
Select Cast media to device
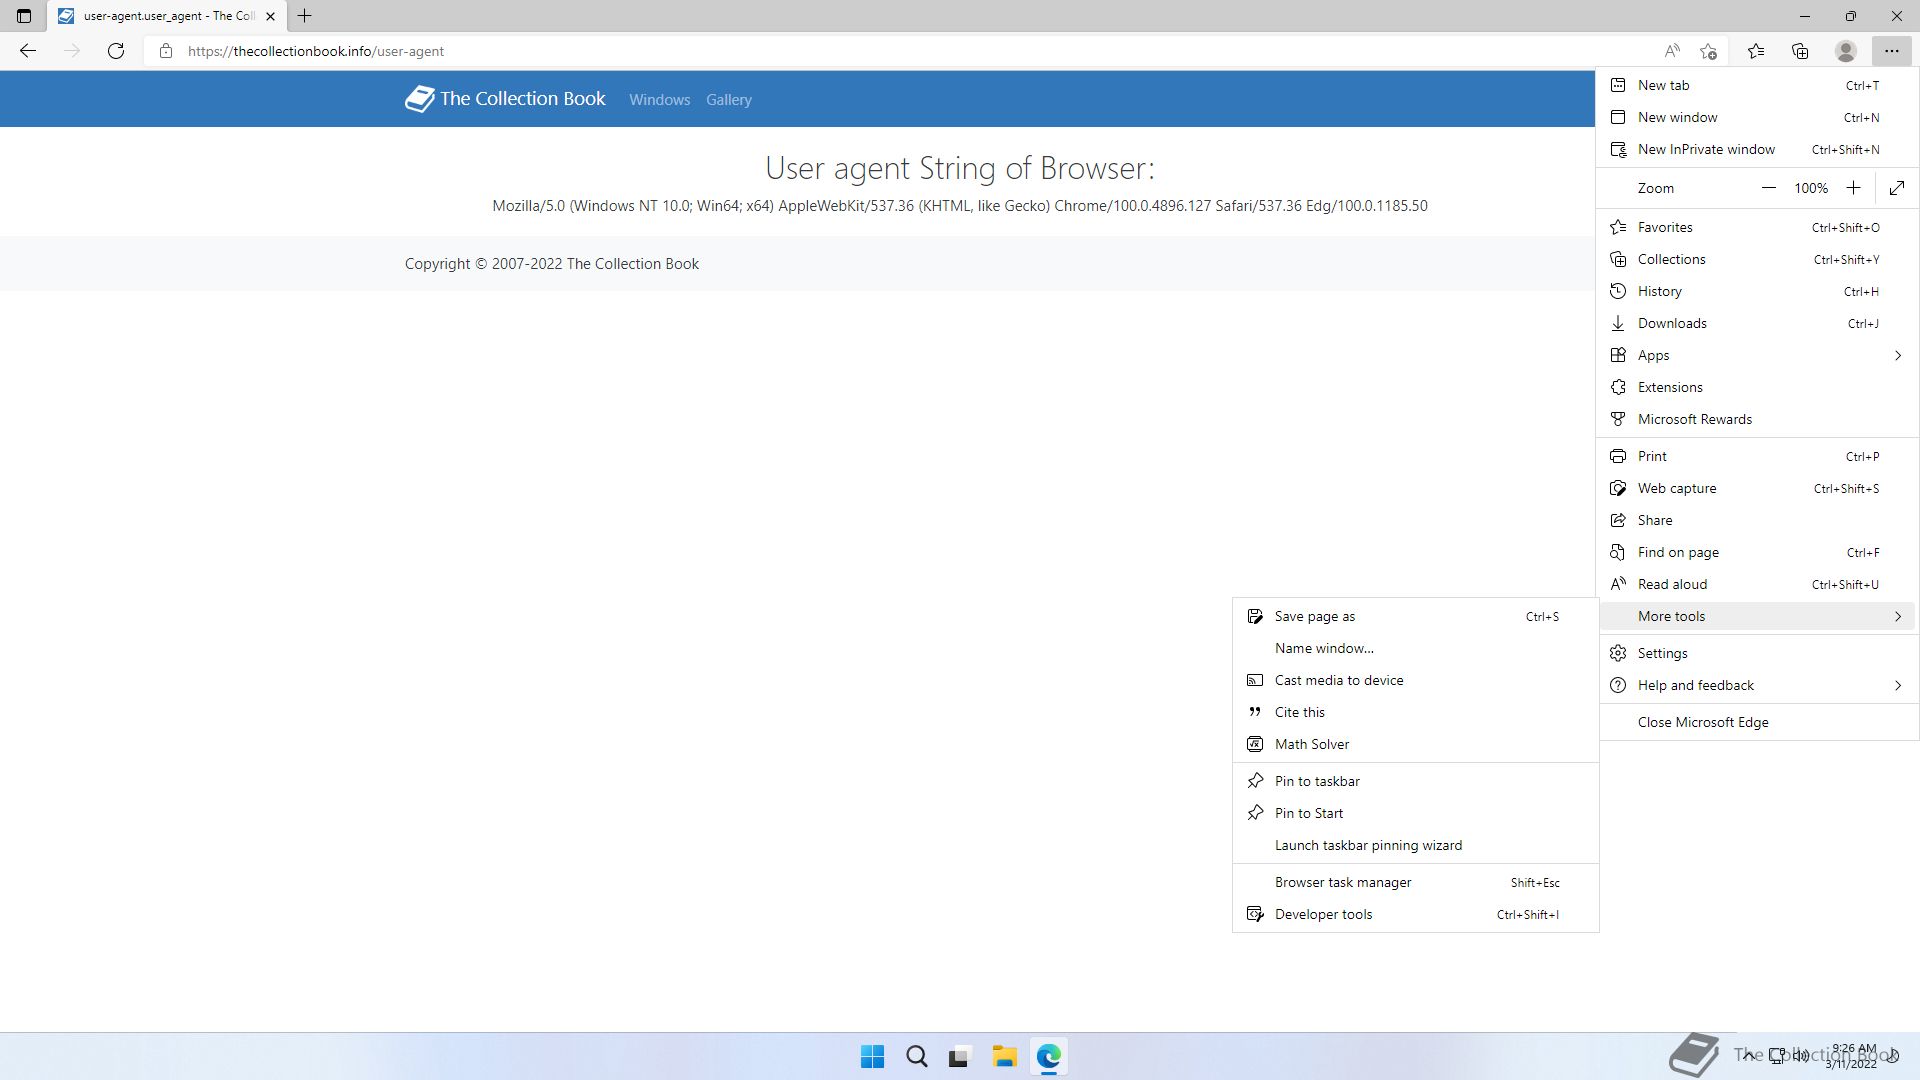[1415, 680]
